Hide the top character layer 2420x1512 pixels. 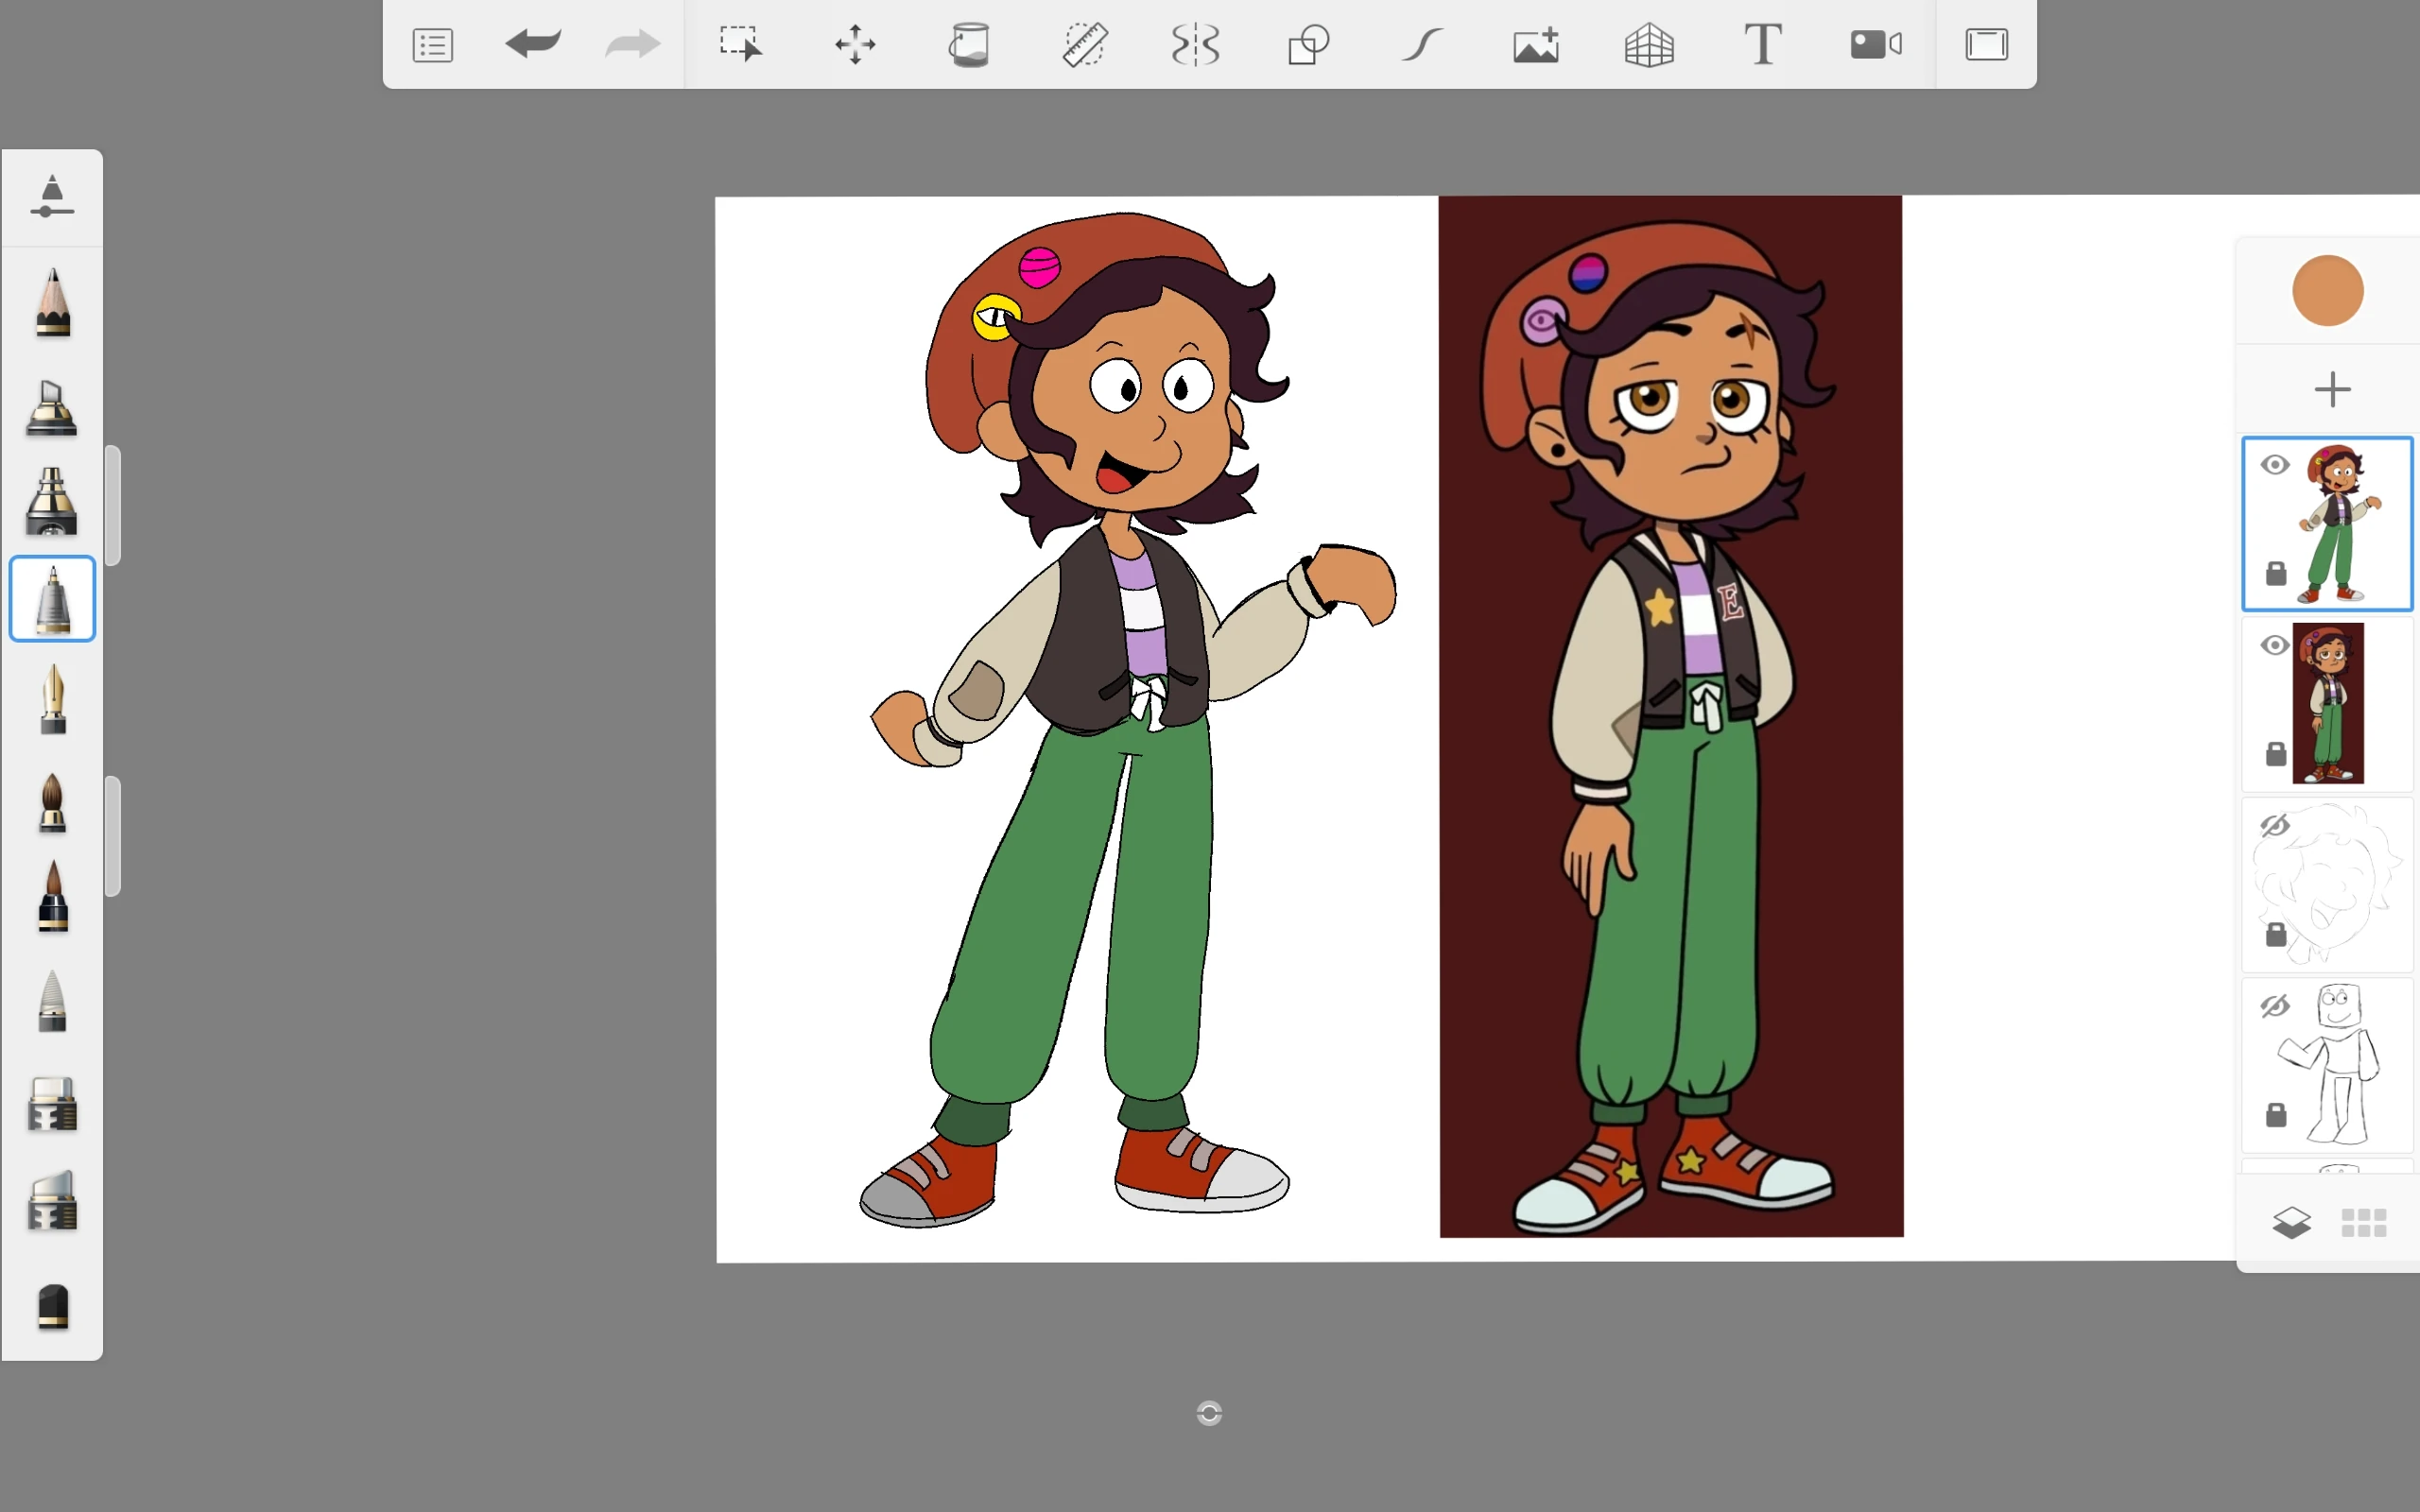pyautogui.click(x=2275, y=465)
